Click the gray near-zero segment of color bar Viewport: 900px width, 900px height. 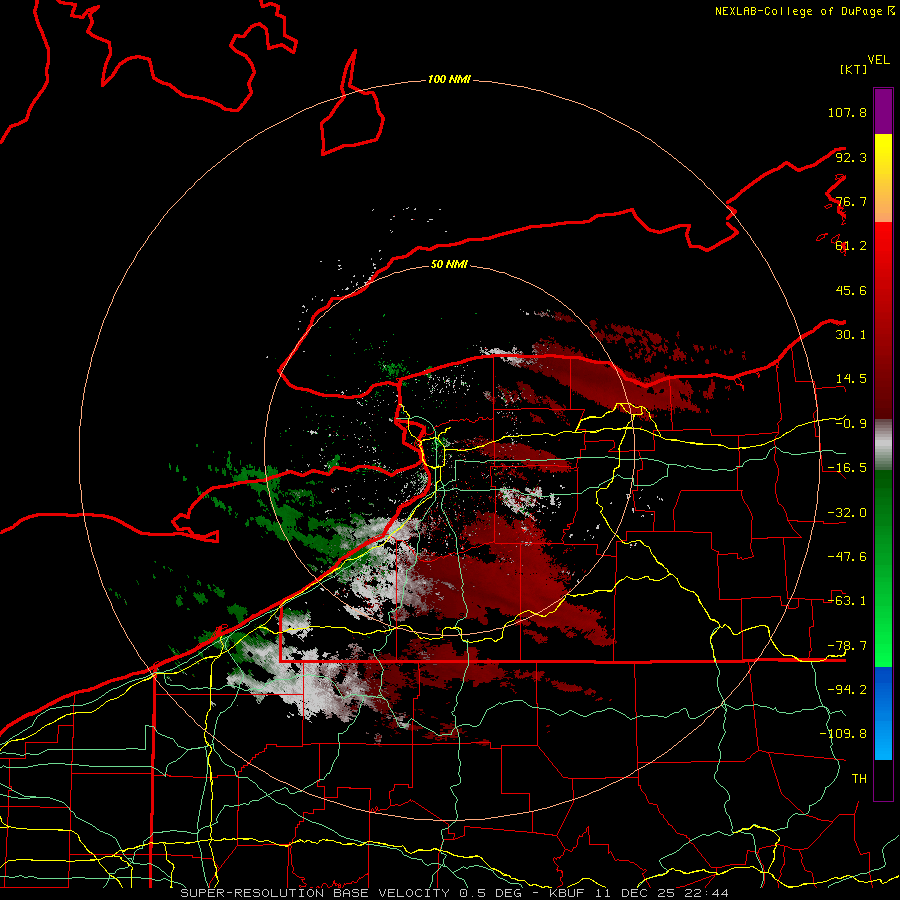click(x=883, y=445)
